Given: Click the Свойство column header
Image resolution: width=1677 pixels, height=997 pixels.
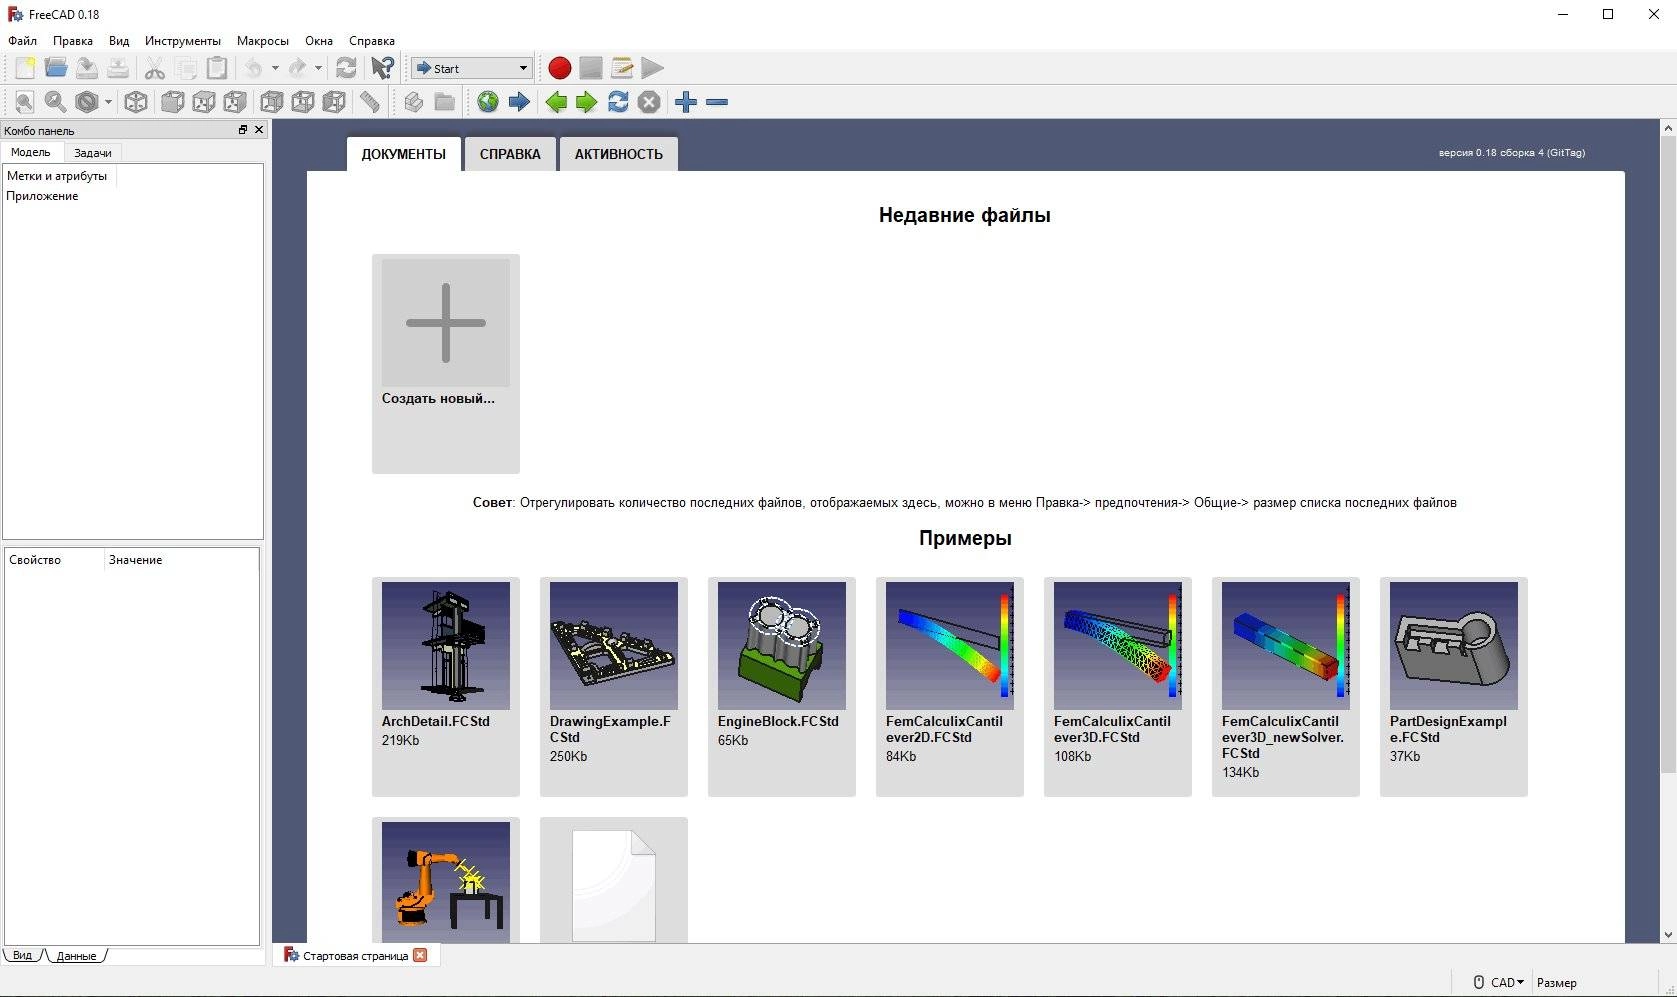Looking at the screenshot, I should pos(55,560).
